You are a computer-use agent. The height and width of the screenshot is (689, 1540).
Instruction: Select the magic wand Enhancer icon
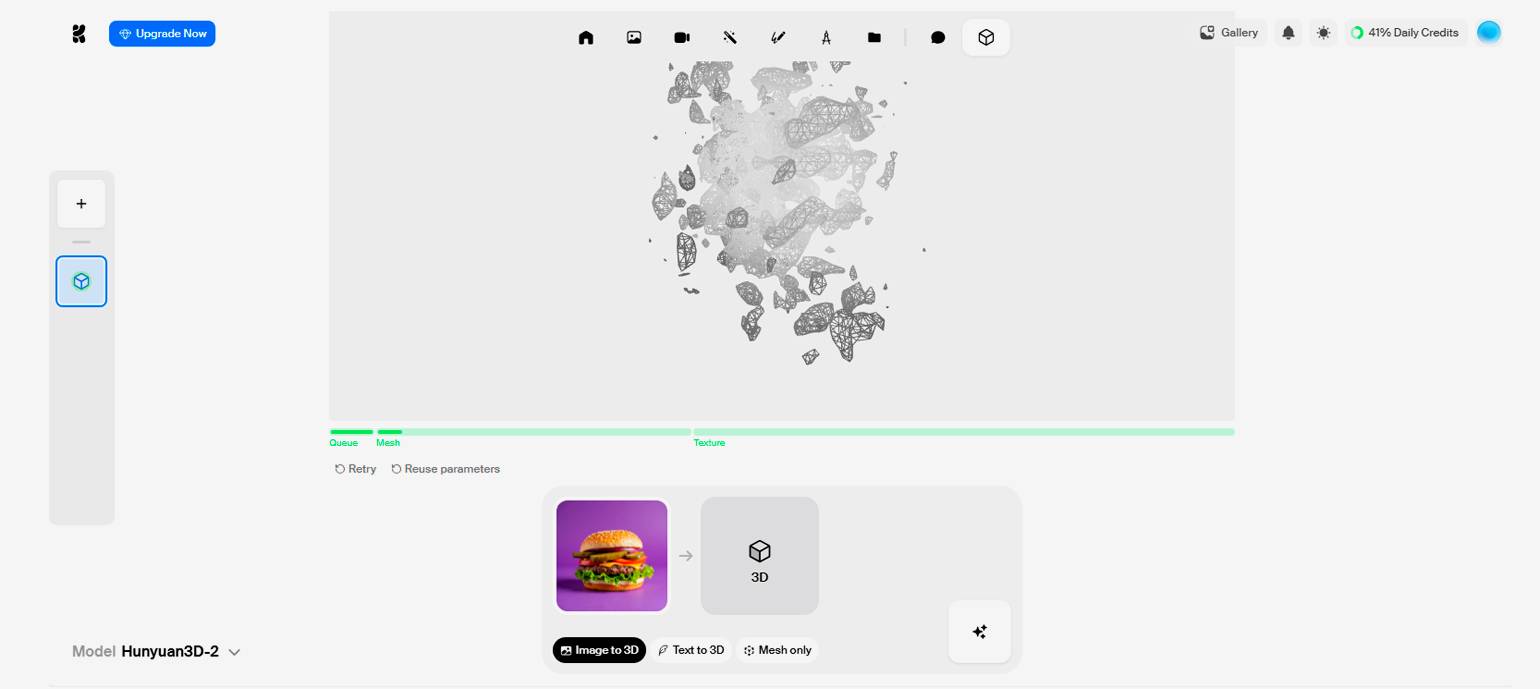tap(730, 37)
